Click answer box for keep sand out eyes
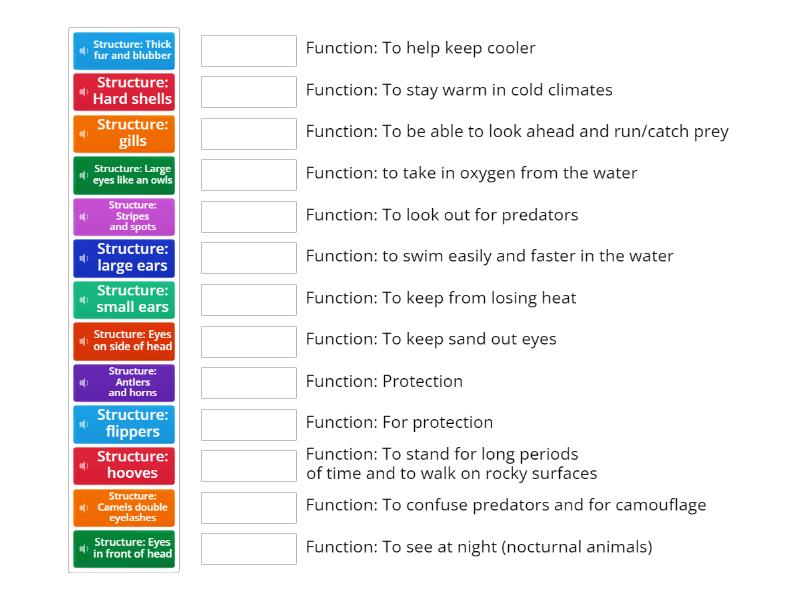 coord(249,341)
